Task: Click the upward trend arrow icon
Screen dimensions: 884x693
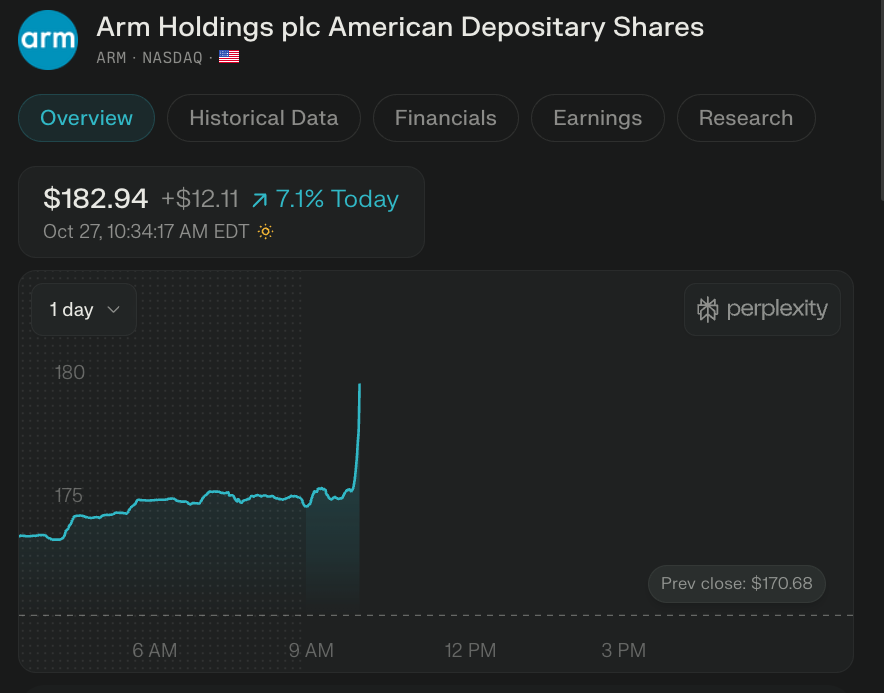Action: [x=259, y=200]
